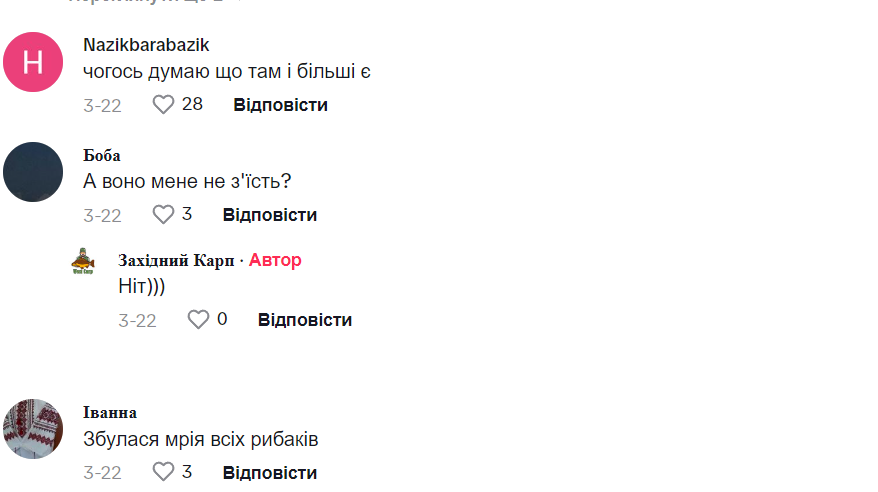Click the 28 likes count on first comment
Image resolution: width=878 pixels, height=492 pixels.
192,104
